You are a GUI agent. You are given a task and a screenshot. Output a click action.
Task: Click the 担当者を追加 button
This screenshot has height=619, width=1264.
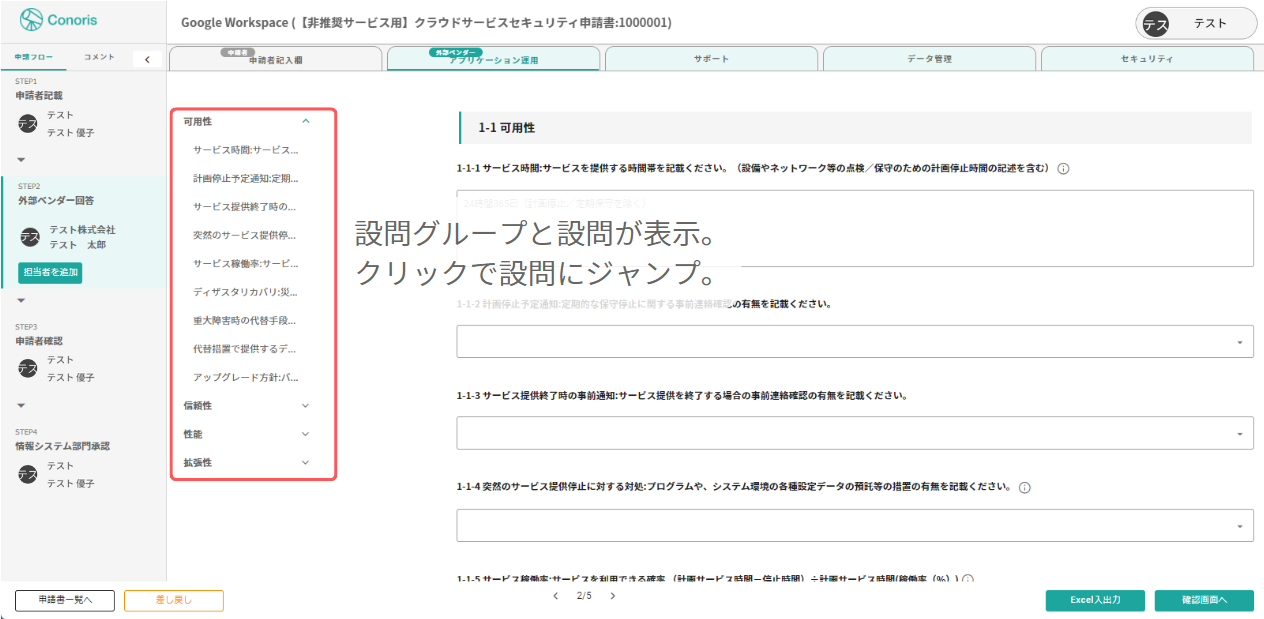click(x=50, y=271)
